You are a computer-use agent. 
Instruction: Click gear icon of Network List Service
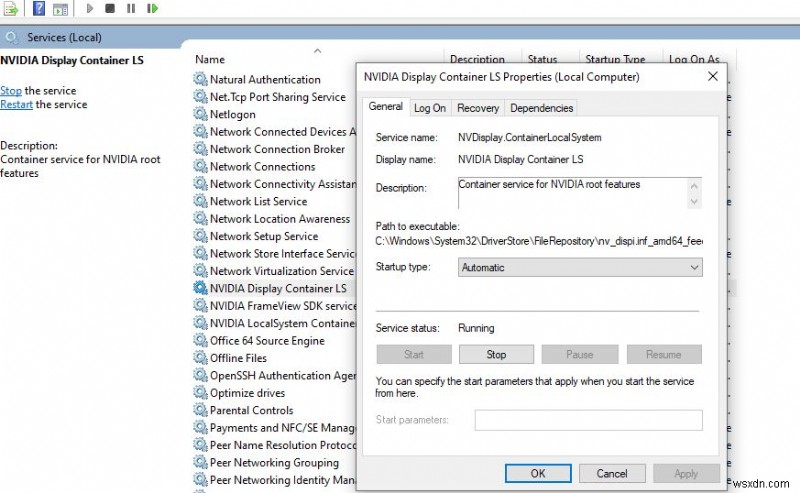coord(200,201)
